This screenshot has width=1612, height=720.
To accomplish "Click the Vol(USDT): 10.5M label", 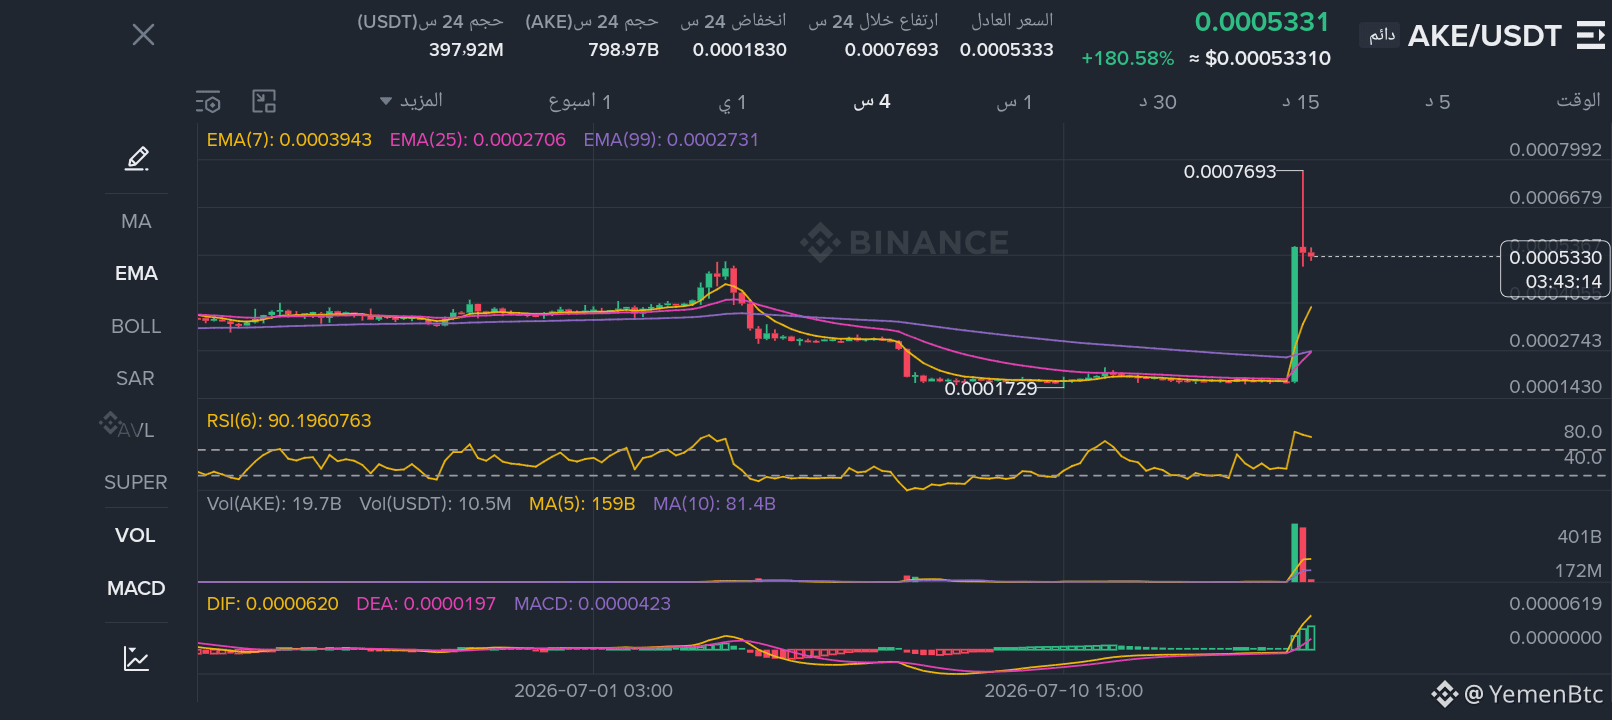I will [x=435, y=504].
